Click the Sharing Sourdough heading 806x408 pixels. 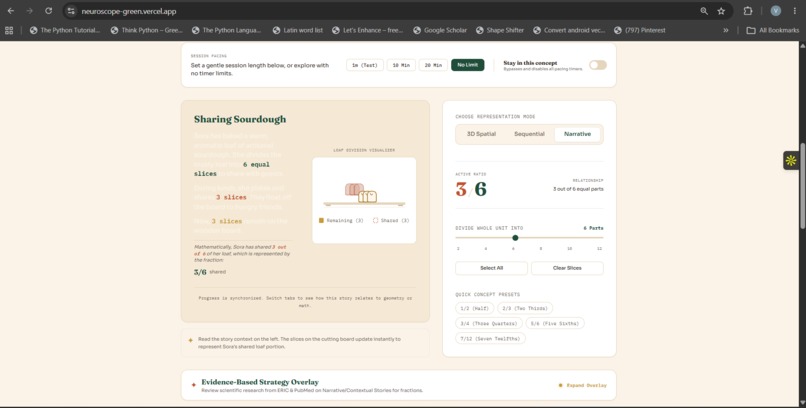pos(240,119)
